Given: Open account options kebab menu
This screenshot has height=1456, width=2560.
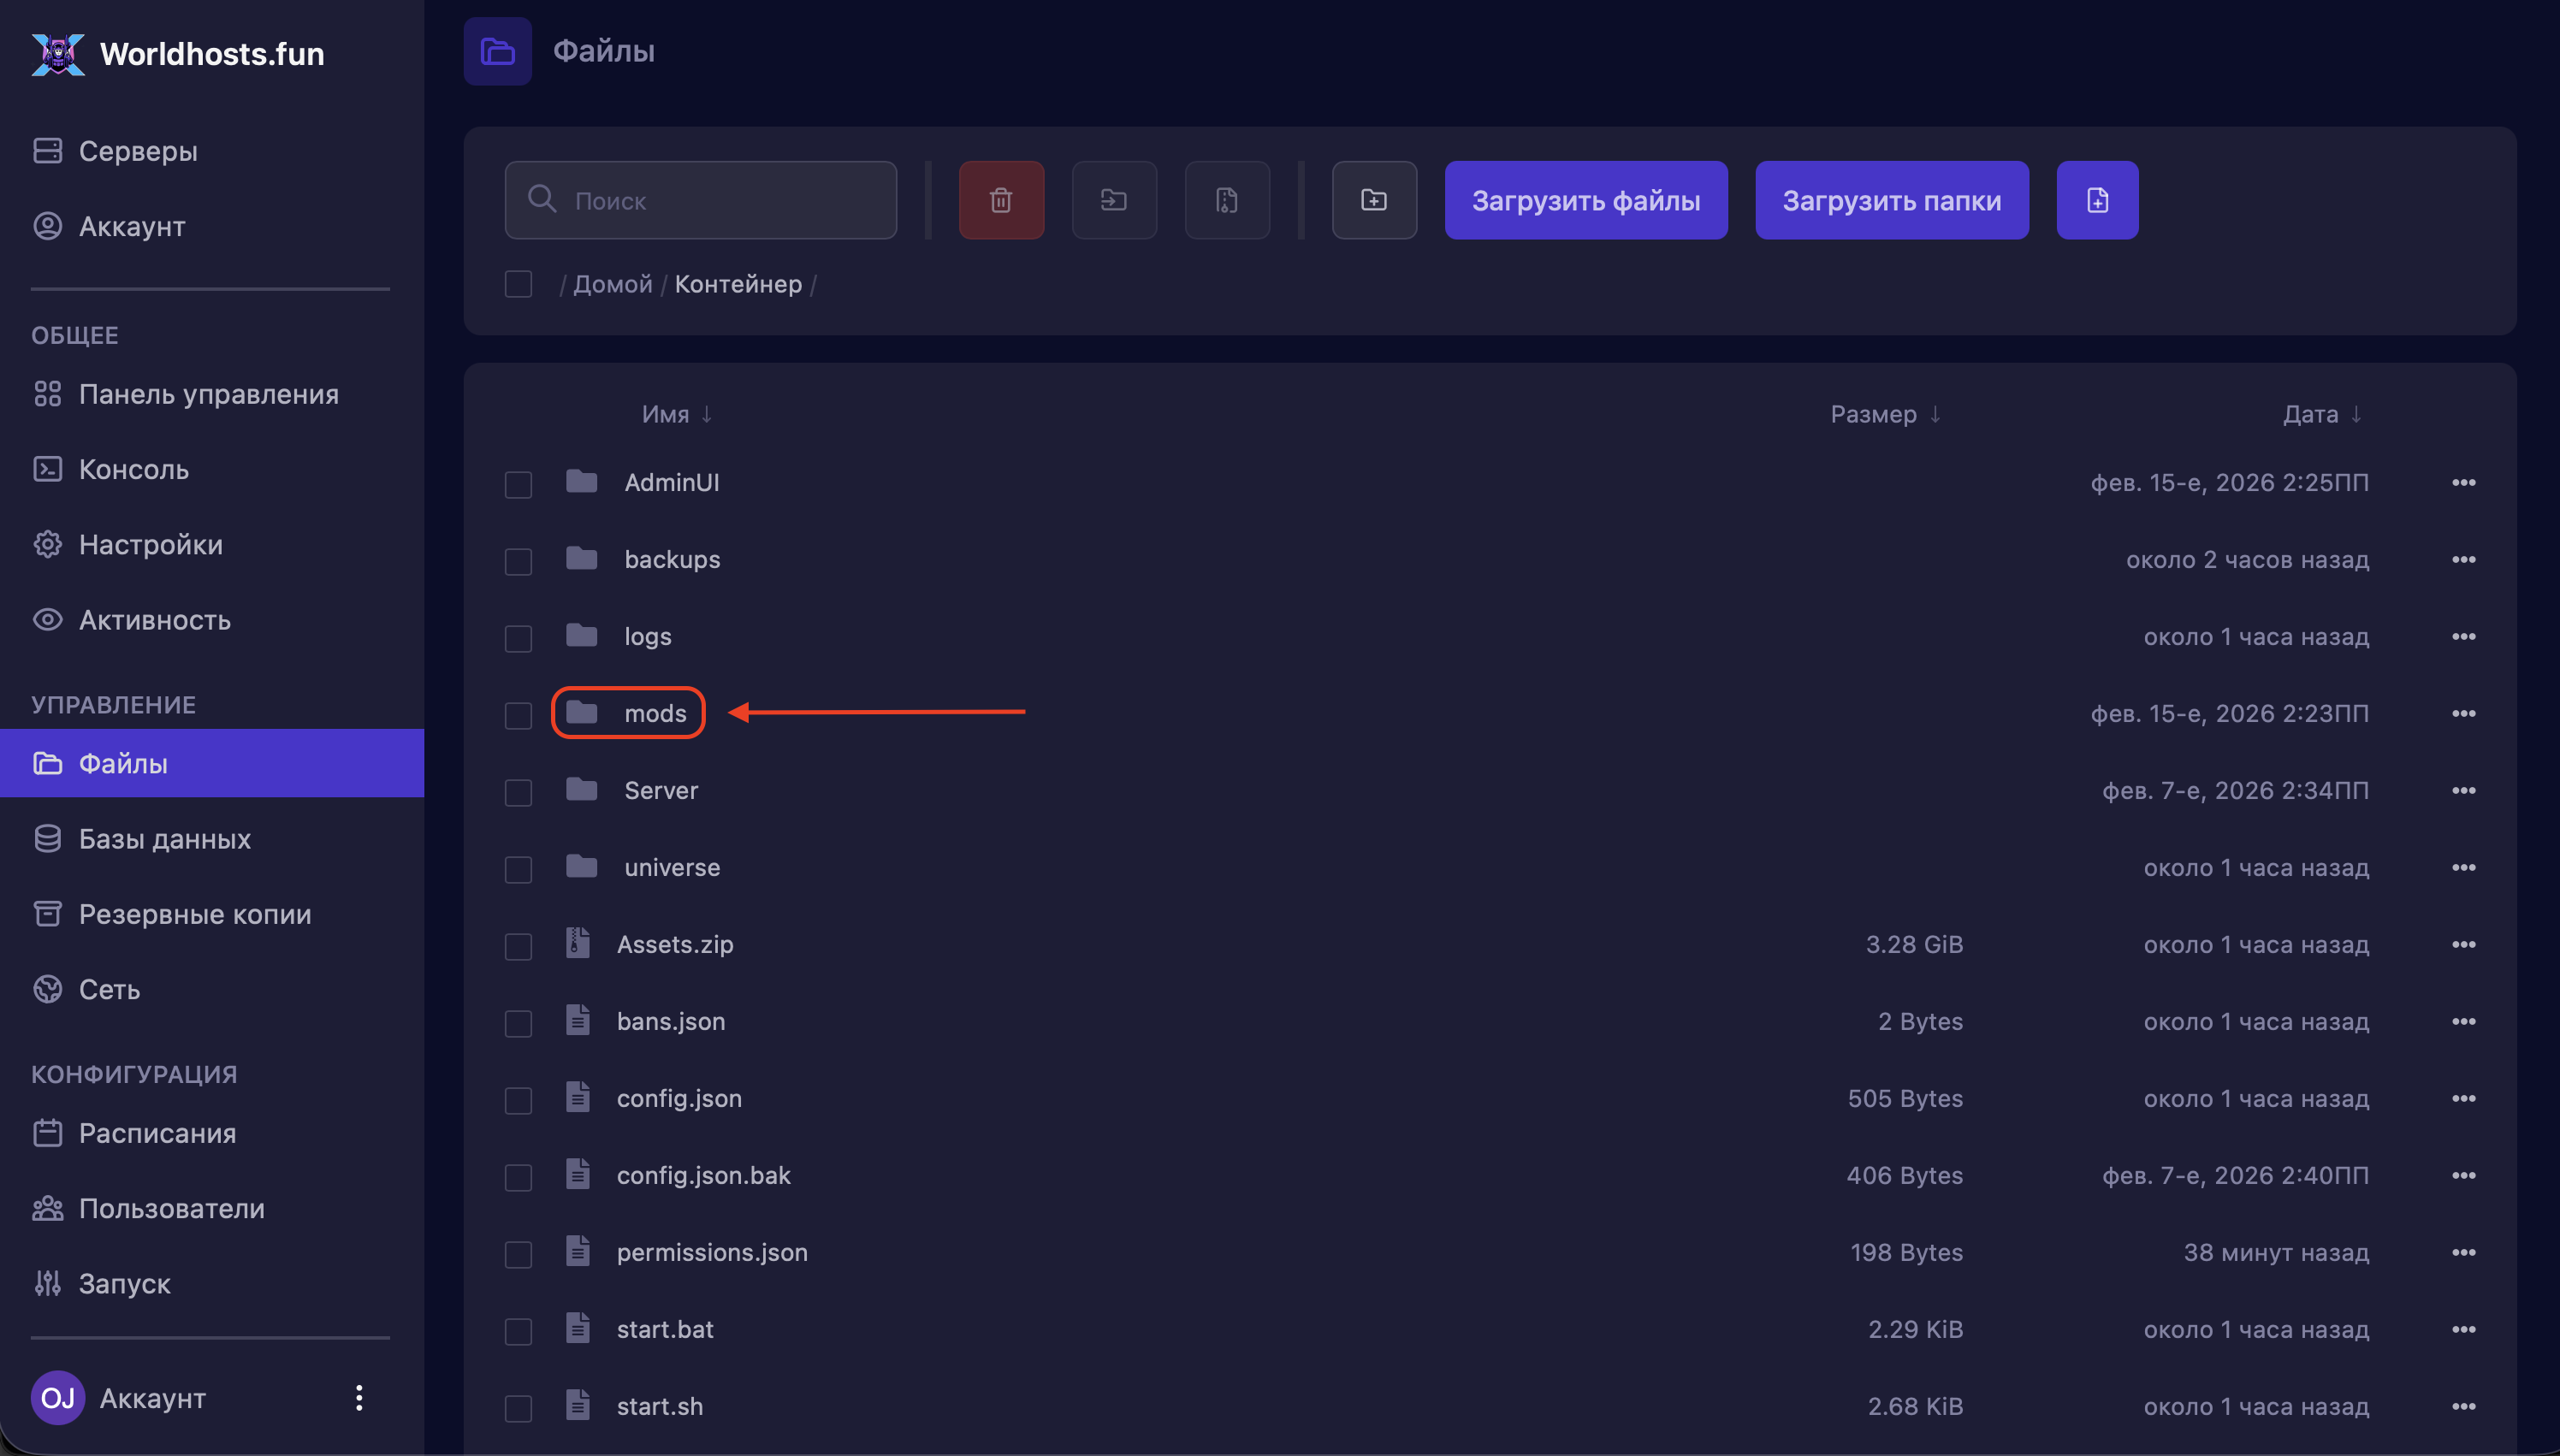Looking at the screenshot, I should (x=359, y=1398).
